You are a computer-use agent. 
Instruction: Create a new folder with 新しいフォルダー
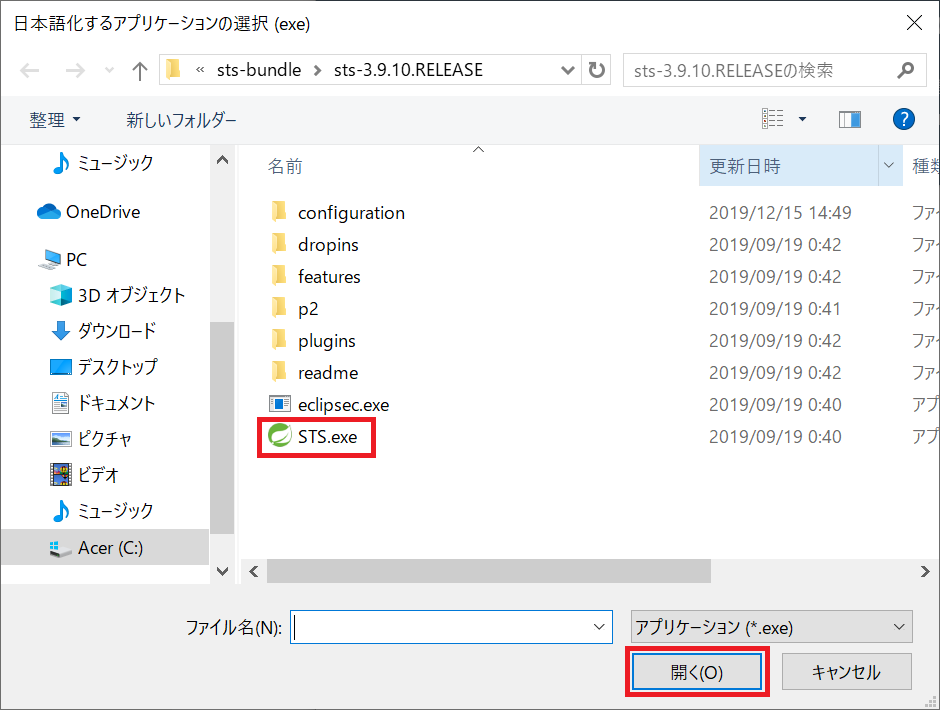click(x=181, y=120)
